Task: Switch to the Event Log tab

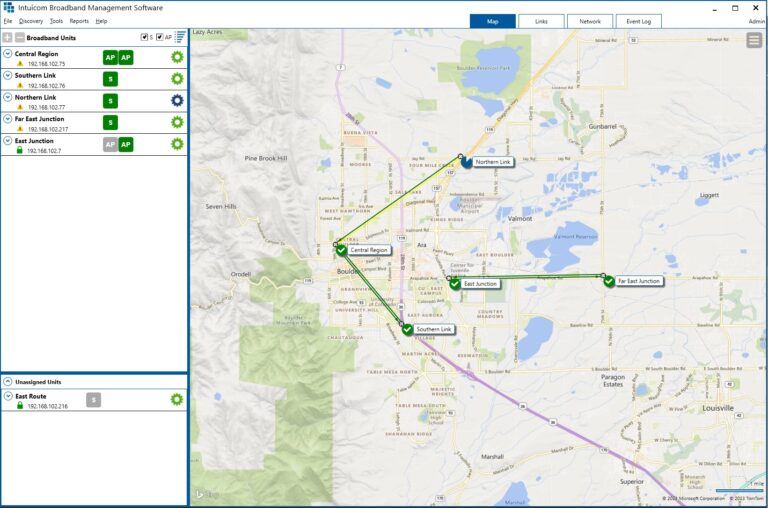Action: (638, 21)
